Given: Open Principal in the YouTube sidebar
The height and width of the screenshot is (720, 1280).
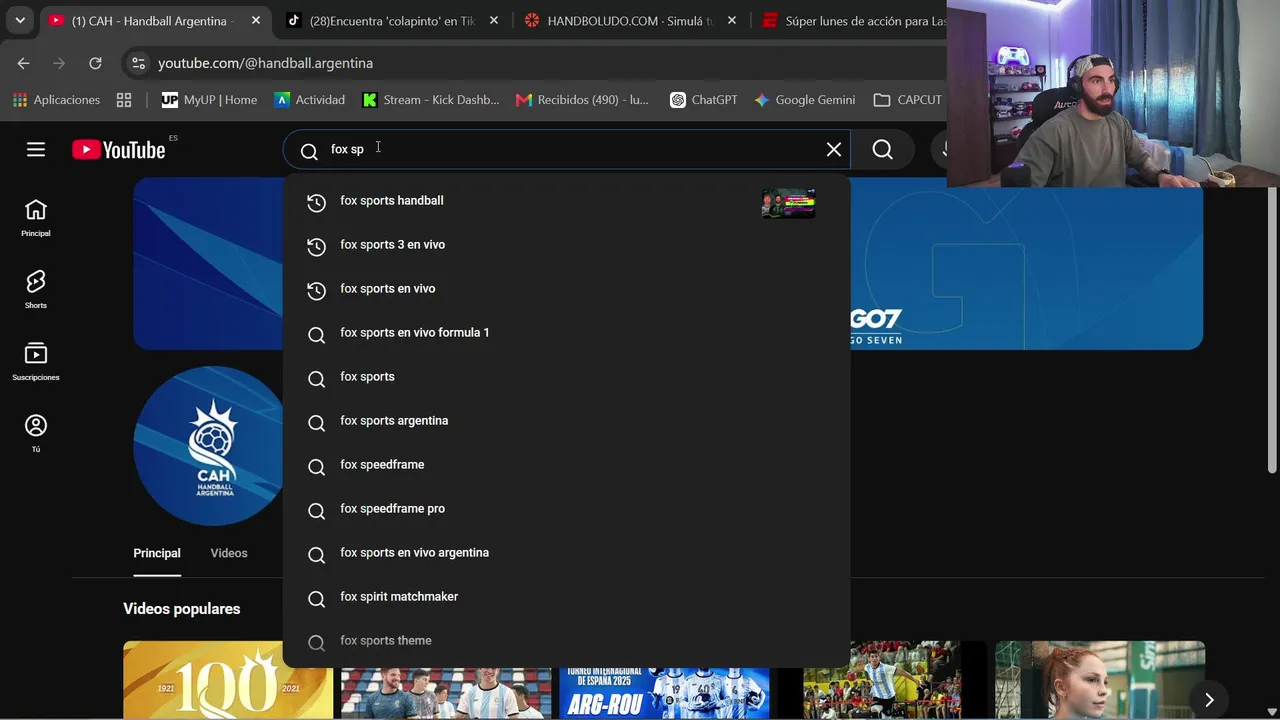Looking at the screenshot, I should pos(36,217).
